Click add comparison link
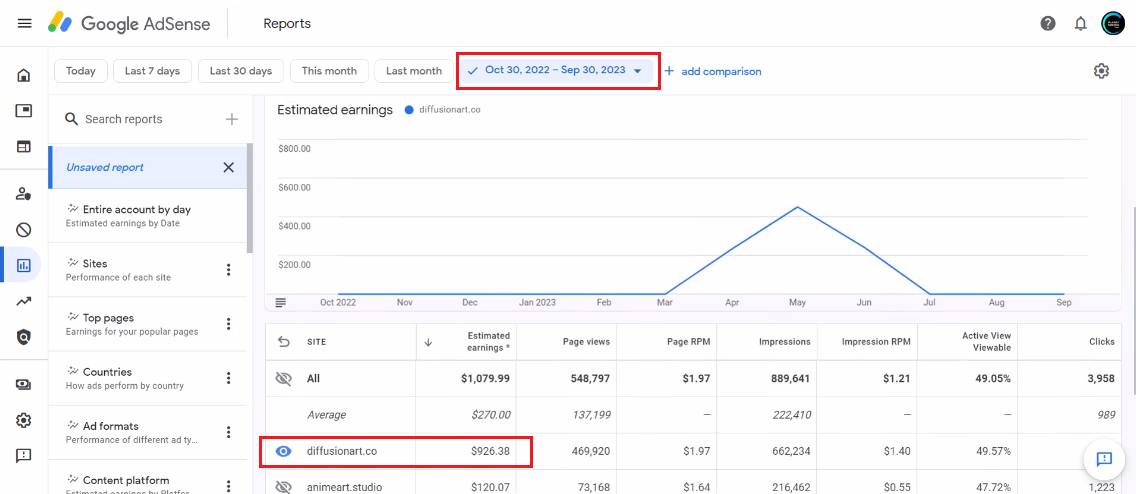 click(x=713, y=71)
